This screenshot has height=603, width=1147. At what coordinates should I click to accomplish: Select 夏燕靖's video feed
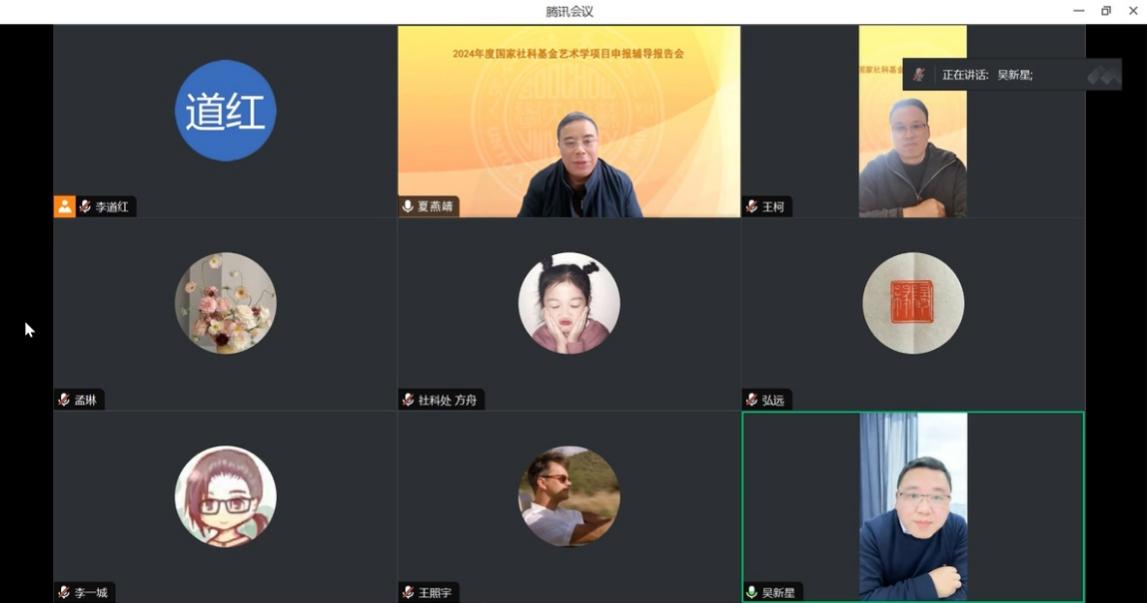569,121
